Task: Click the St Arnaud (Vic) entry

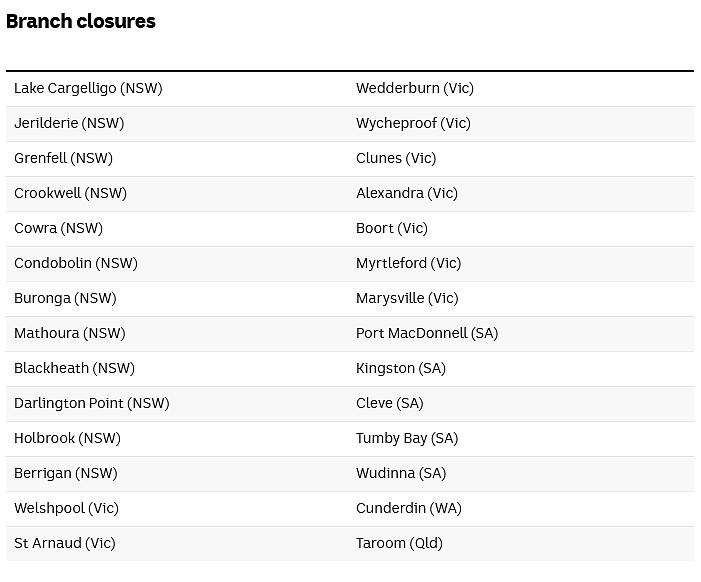Action: click(65, 543)
